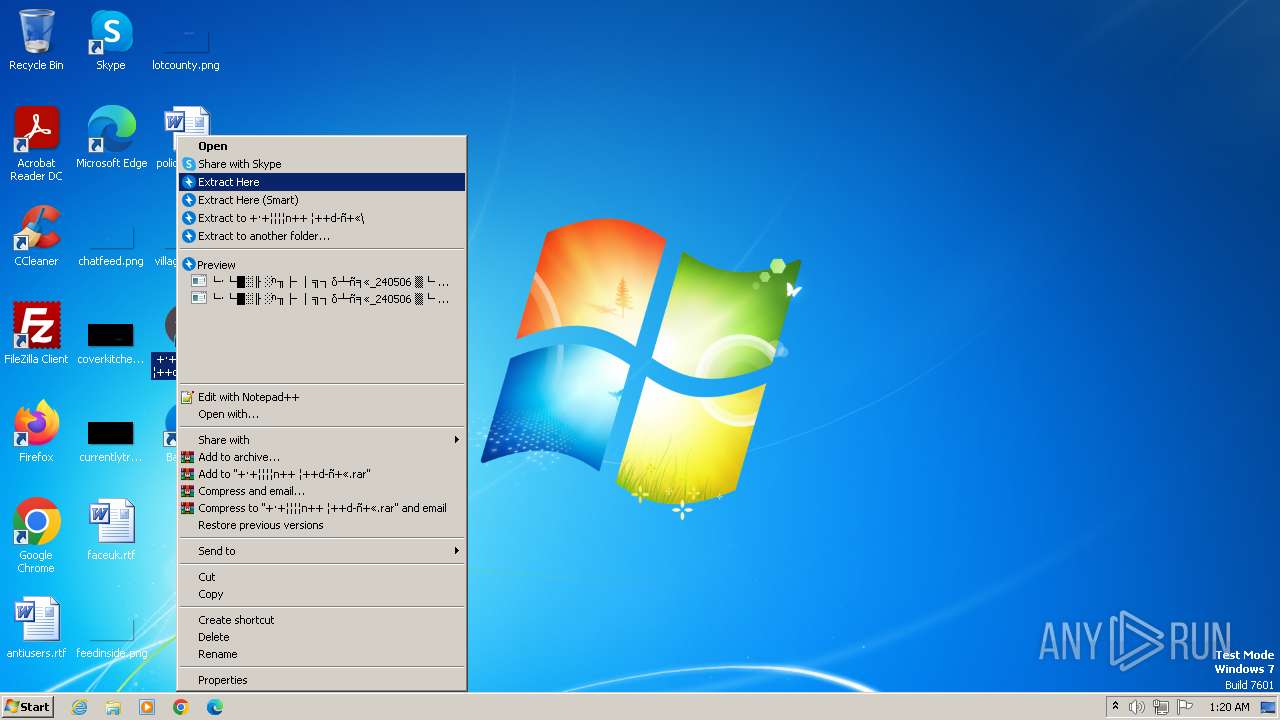This screenshot has height=720, width=1280.
Task: Select Restore previous versions
Action: point(322,525)
